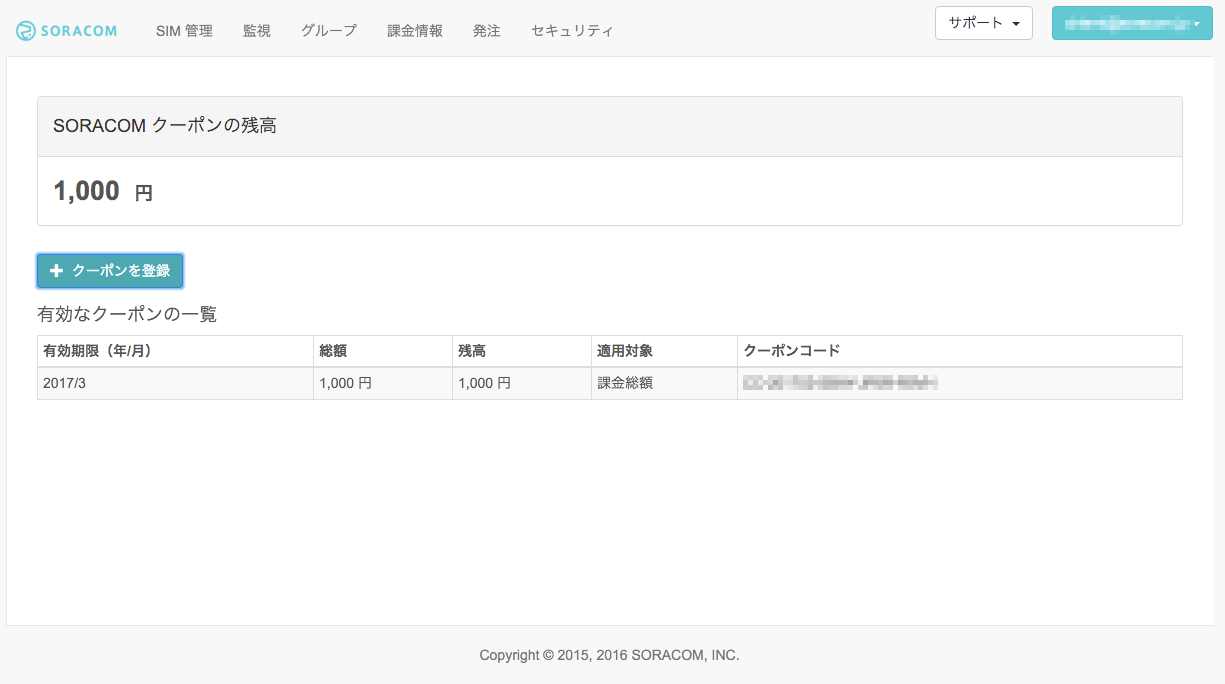Click the クーポンコード column header

tap(960, 351)
